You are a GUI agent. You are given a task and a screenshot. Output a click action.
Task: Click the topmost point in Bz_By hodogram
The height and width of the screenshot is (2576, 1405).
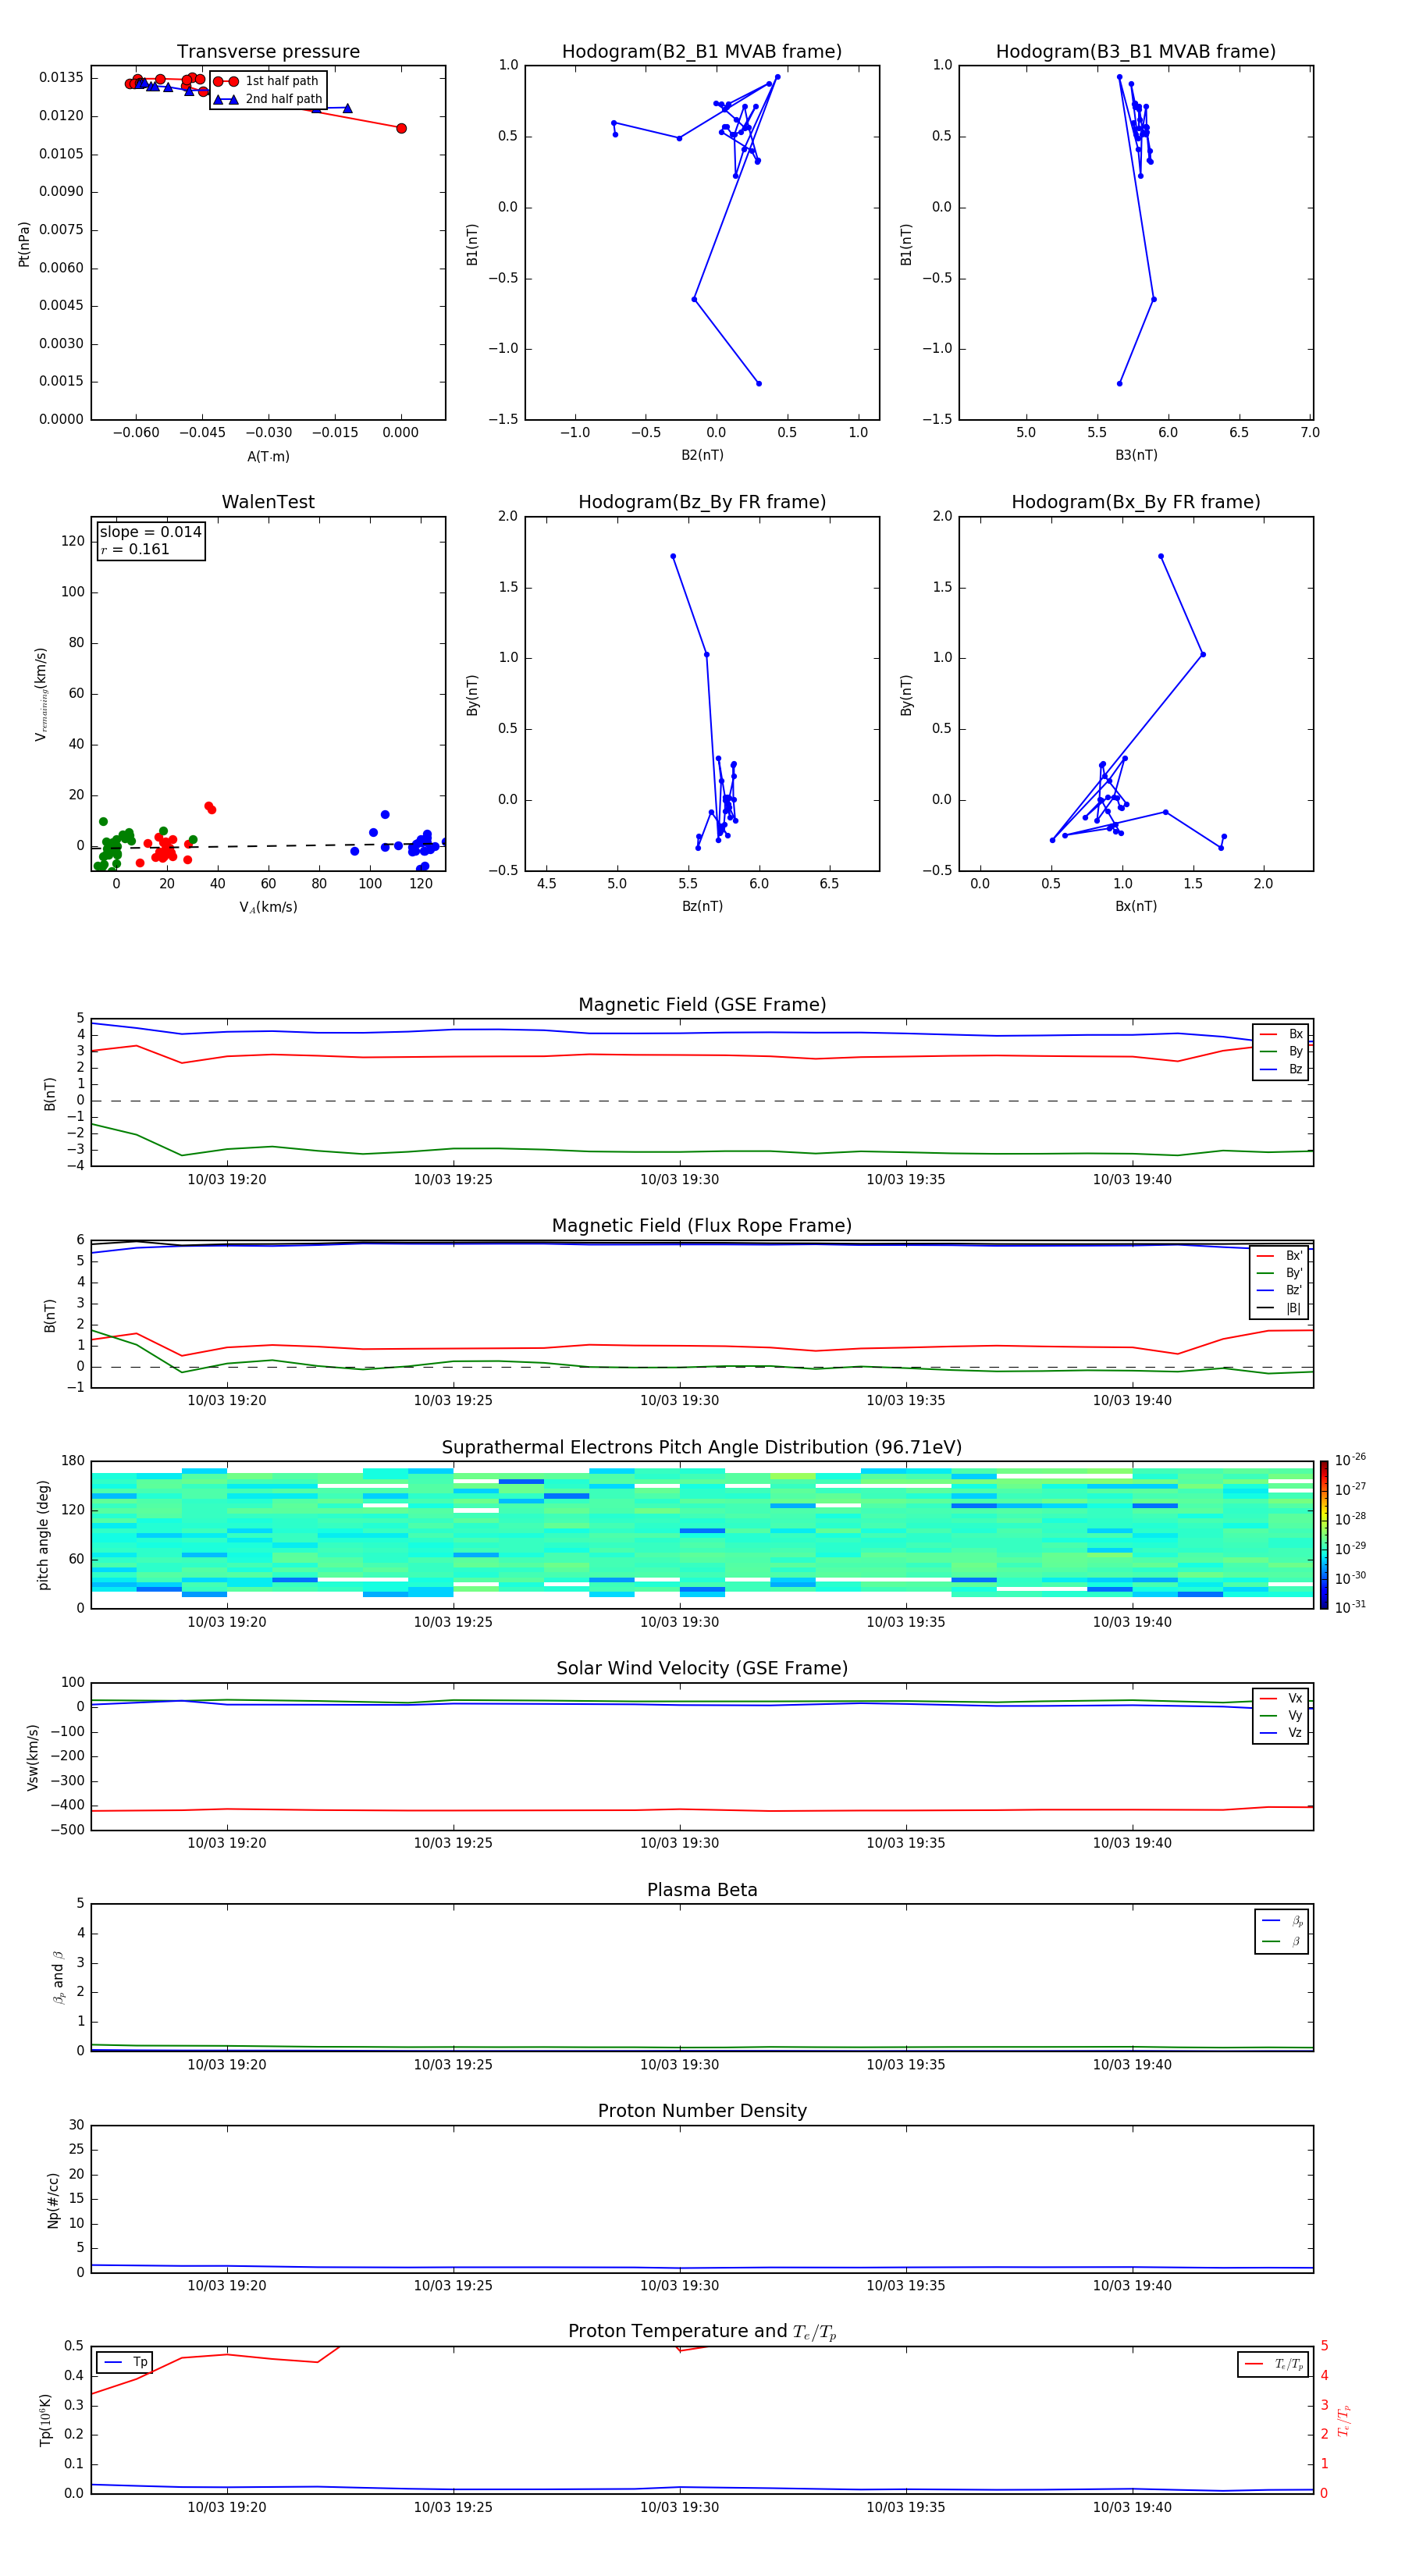[673, 556]
